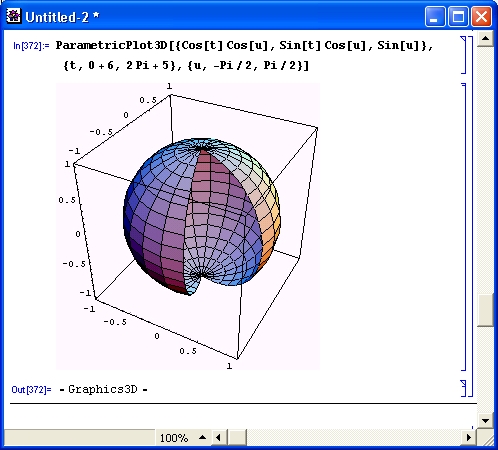Click the vertical scrollbar thumb

[x=485, y=310]
